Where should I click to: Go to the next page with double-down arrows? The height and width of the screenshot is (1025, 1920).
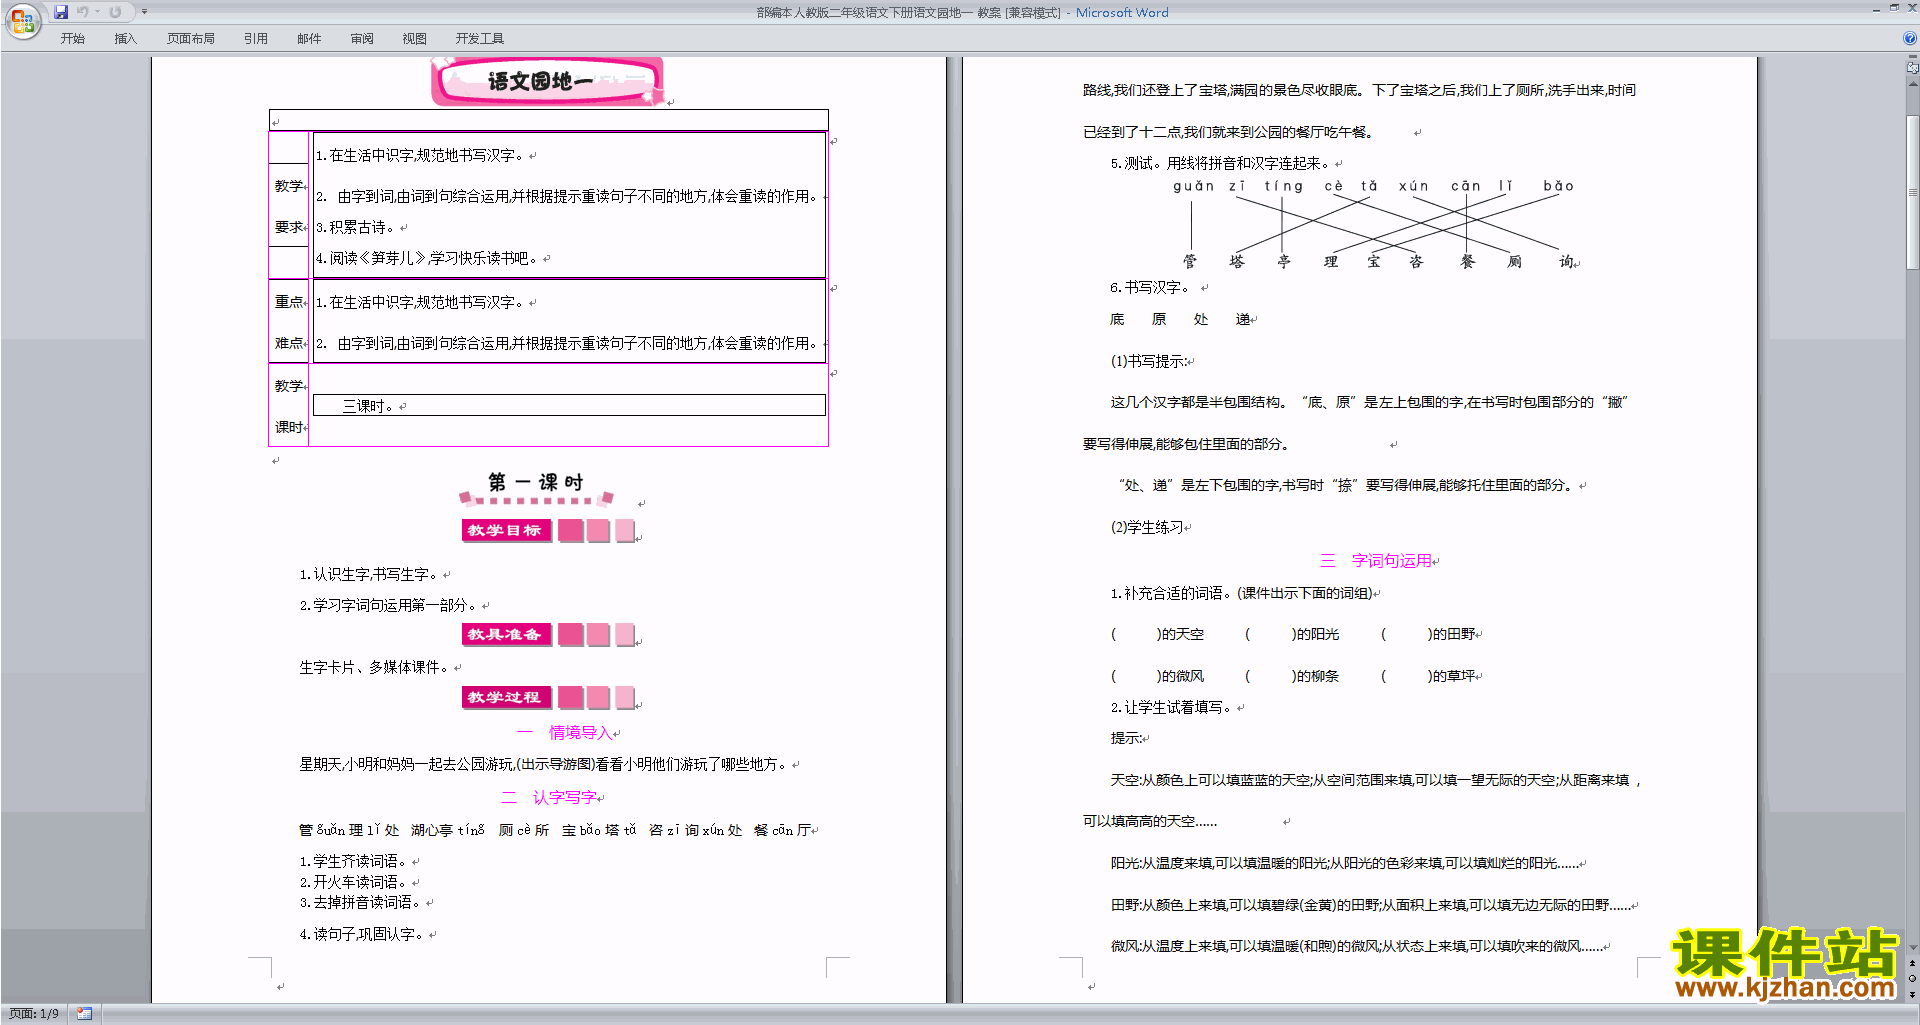click(1913, 994)
